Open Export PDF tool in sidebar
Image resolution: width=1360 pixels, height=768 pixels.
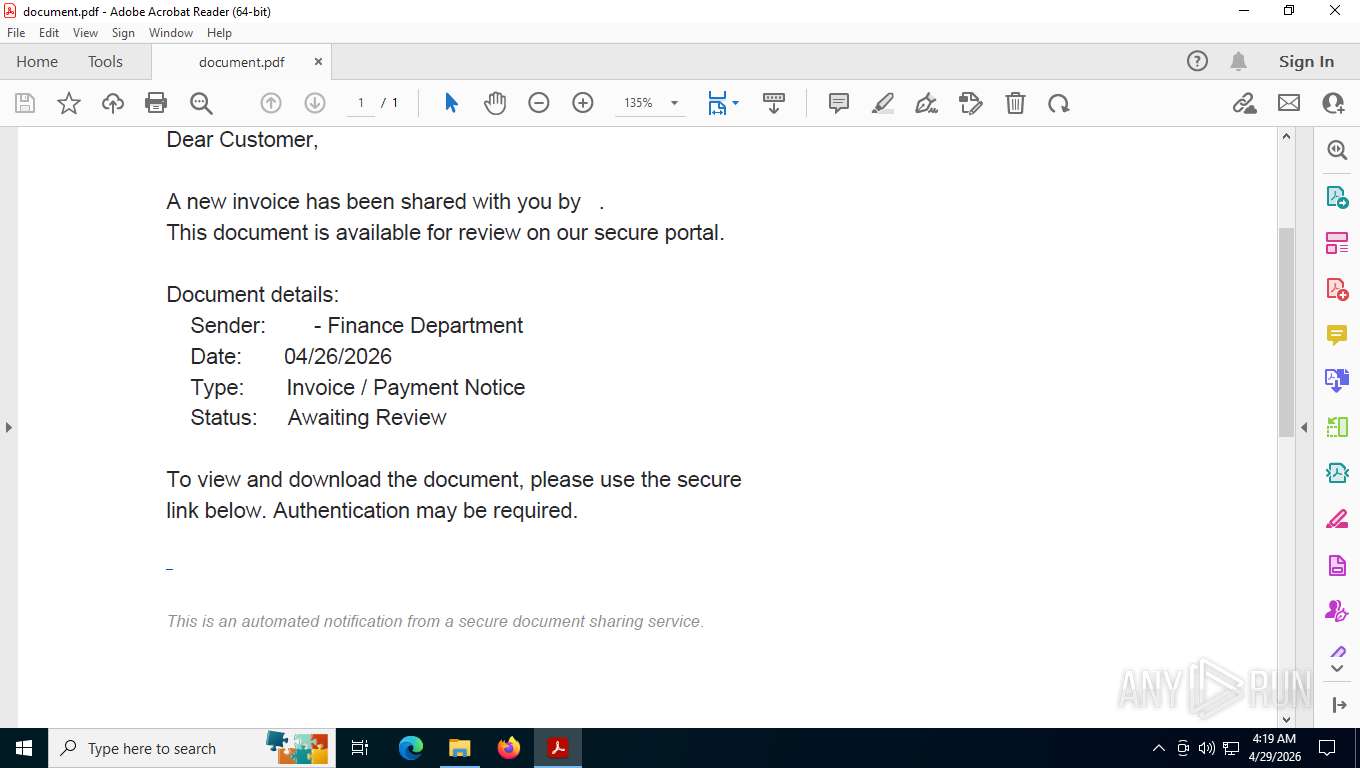click(1337, 197)
